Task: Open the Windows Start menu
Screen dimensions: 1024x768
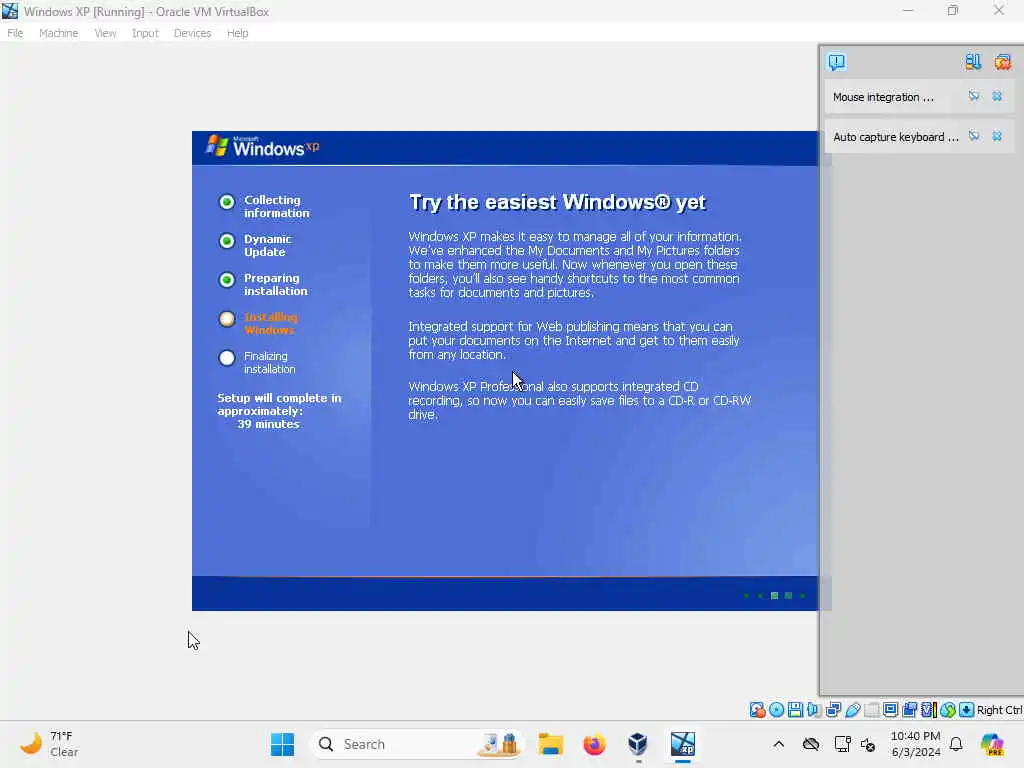Action: coord(282,744)
